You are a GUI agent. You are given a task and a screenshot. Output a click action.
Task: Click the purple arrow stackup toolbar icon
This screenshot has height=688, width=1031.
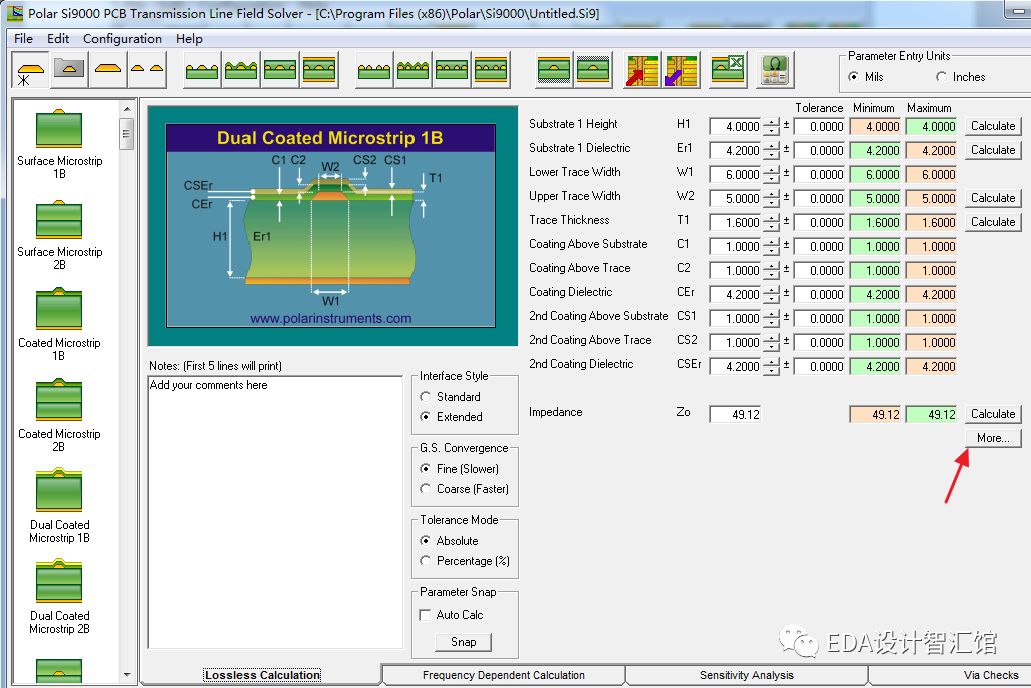pyautogui.click(x=681, y=70)
